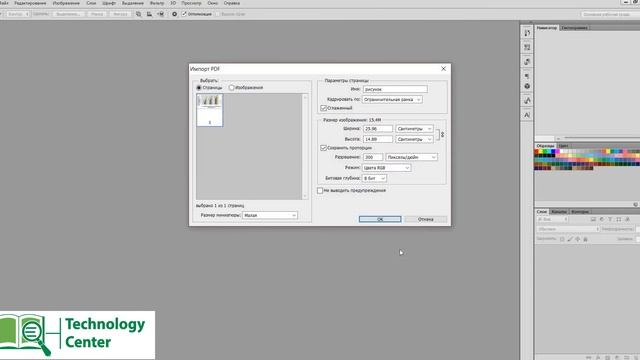
Task: Click the gear icon in the options bar
Action: (174, 14)
